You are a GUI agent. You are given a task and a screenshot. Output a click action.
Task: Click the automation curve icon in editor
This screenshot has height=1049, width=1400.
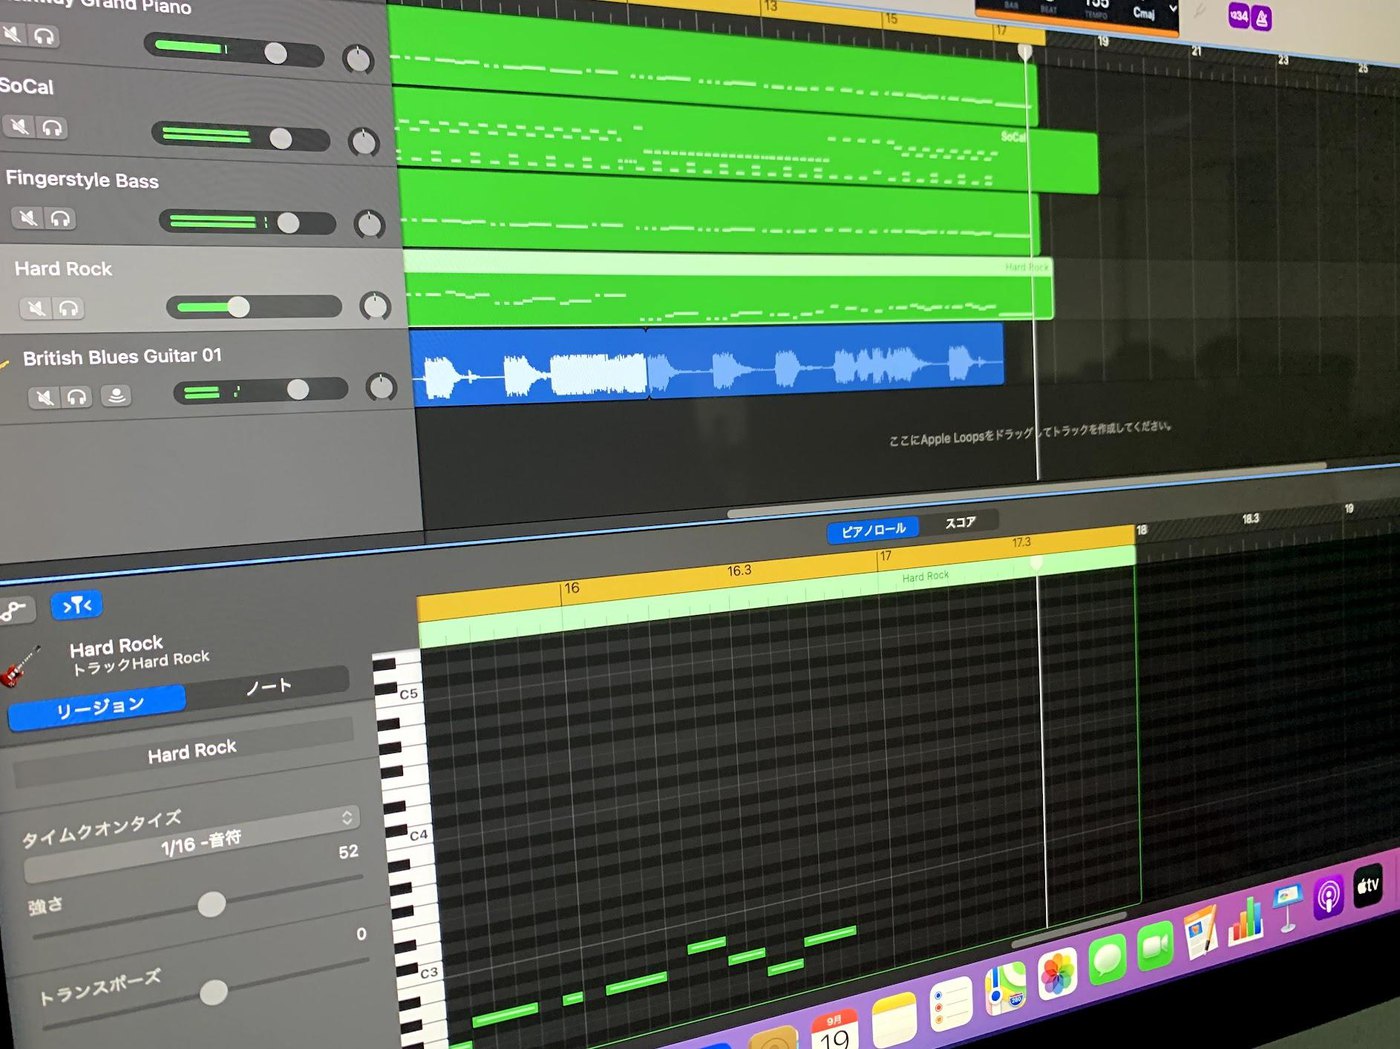pyautogui.click(x=14, y=609)
